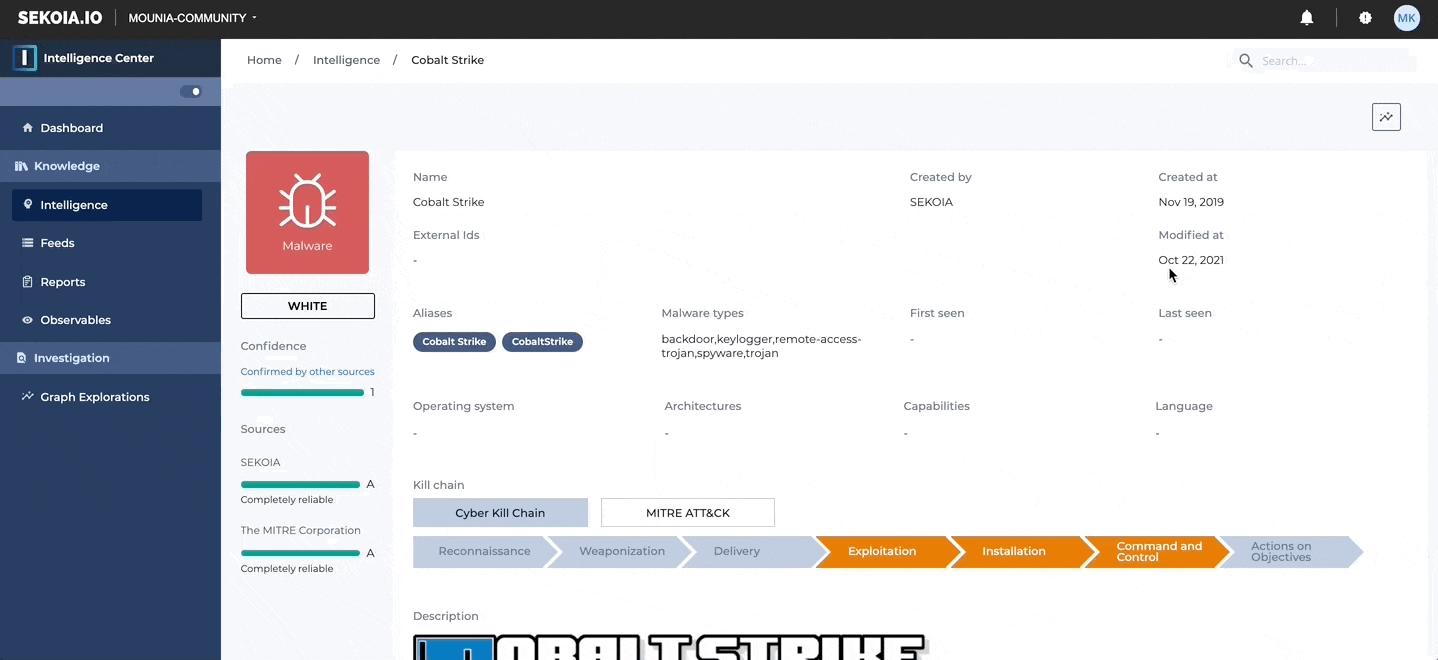Click the Confidence level bar
The height and width of the screenshot is (660, 1438).
(302, 393)
